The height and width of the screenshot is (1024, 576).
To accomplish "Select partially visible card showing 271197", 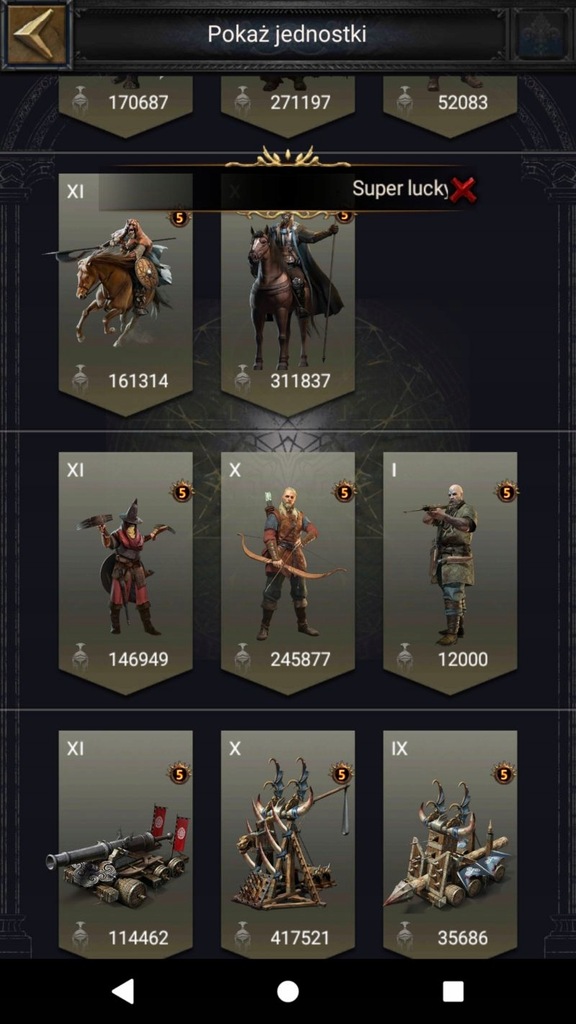I will [x=288, y=106].
